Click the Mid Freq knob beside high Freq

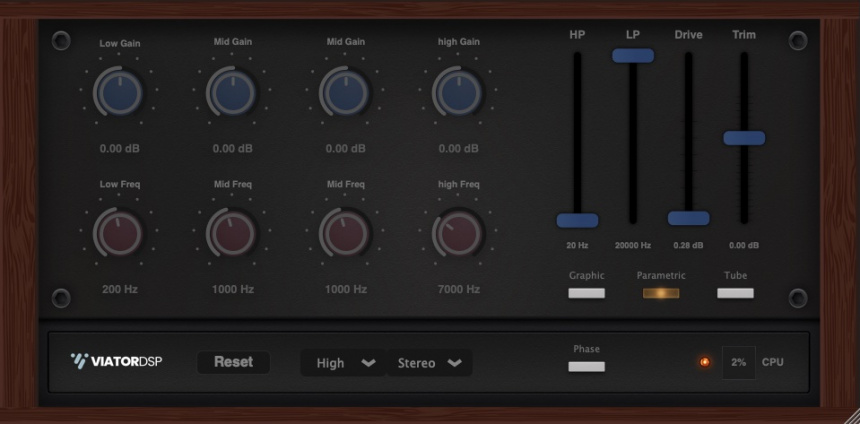[346, 233]
